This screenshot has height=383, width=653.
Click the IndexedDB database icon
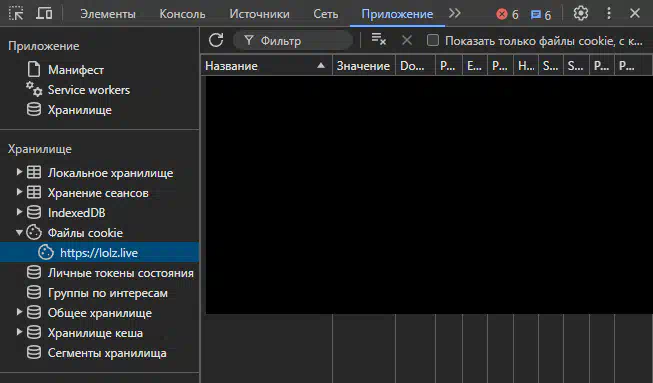point(34,212)
